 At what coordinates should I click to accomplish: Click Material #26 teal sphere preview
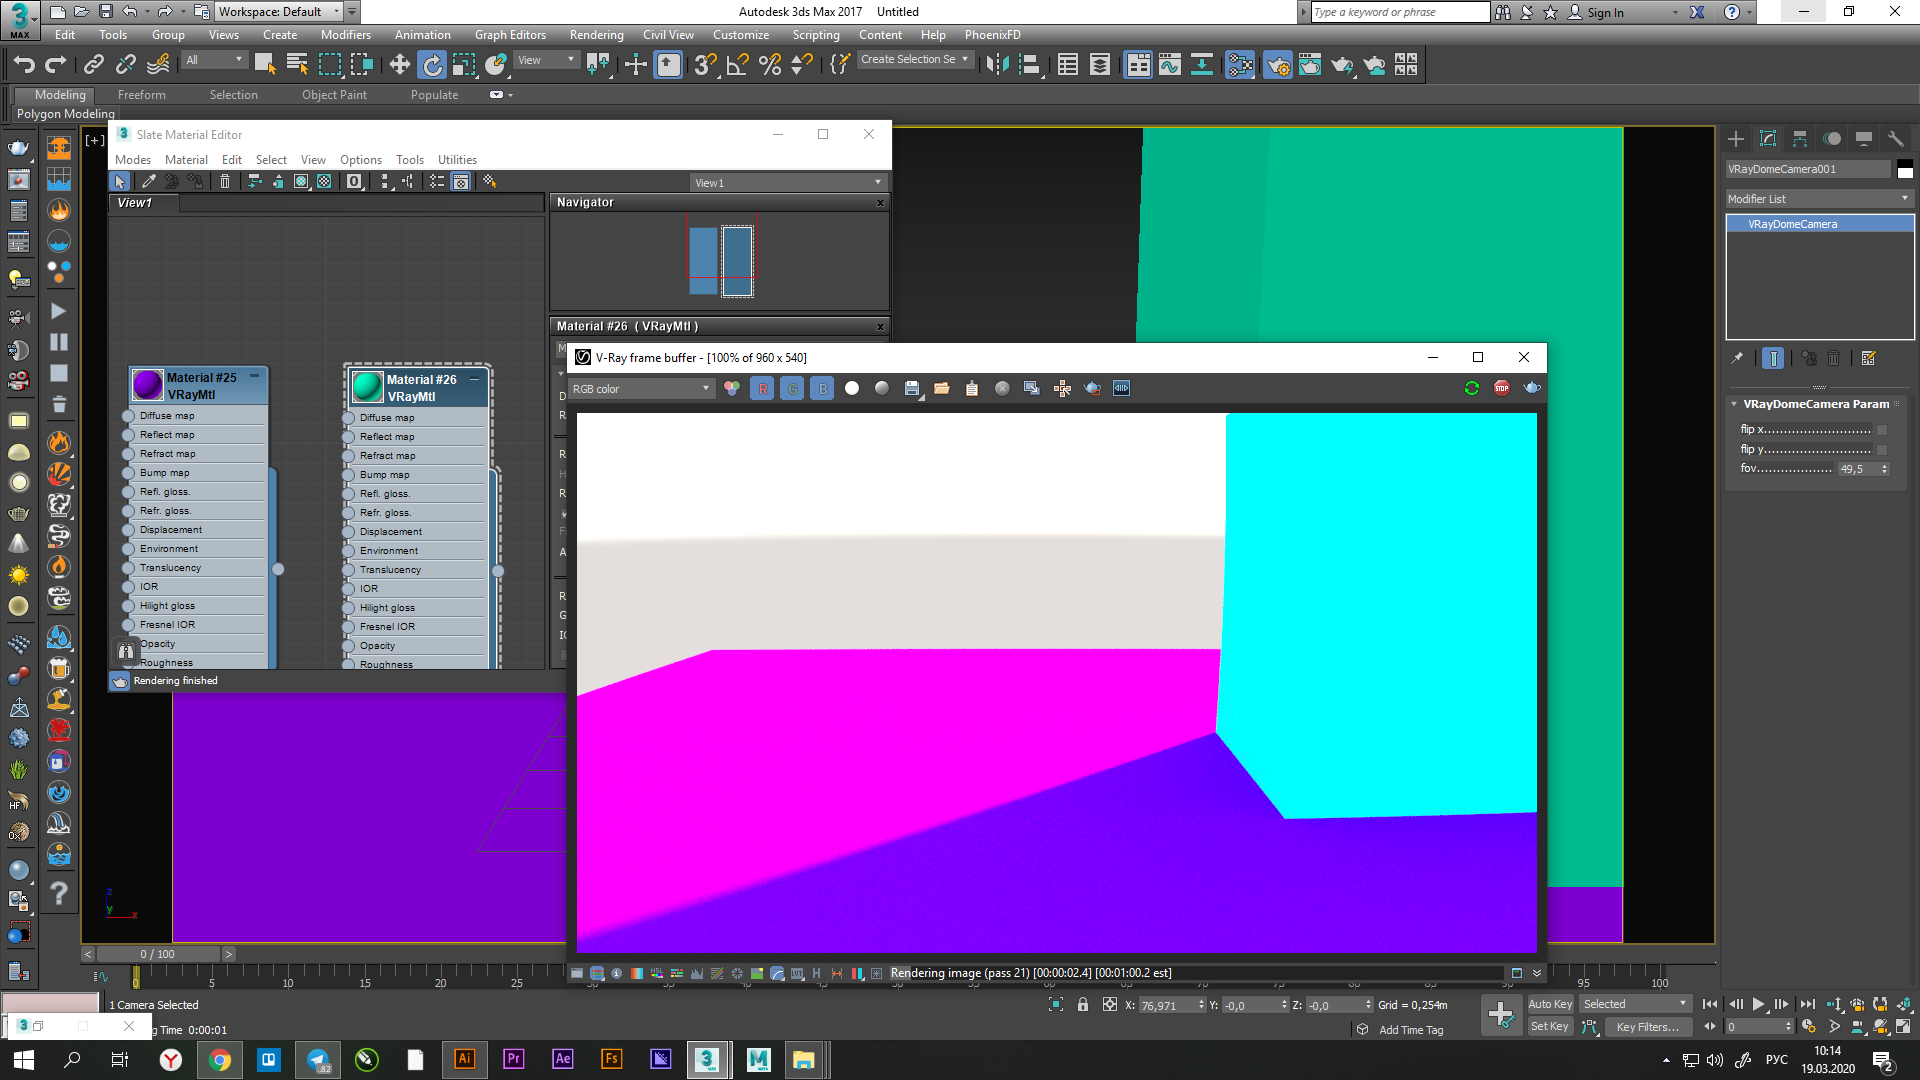pos(367,387)
